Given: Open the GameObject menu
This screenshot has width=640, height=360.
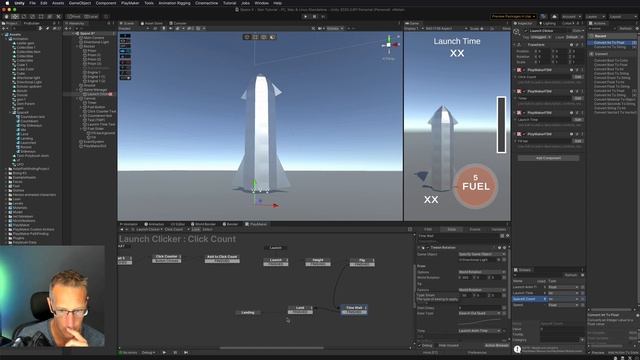Looking at the screenshot, I should pyautogui.click(x=80, y=3).
